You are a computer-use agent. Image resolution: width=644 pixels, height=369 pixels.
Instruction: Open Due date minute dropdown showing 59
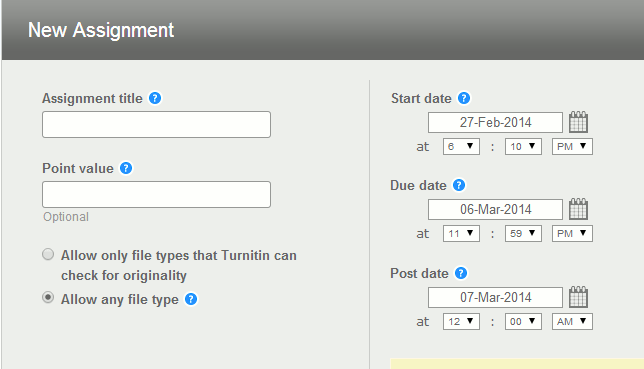coord(523,233)
